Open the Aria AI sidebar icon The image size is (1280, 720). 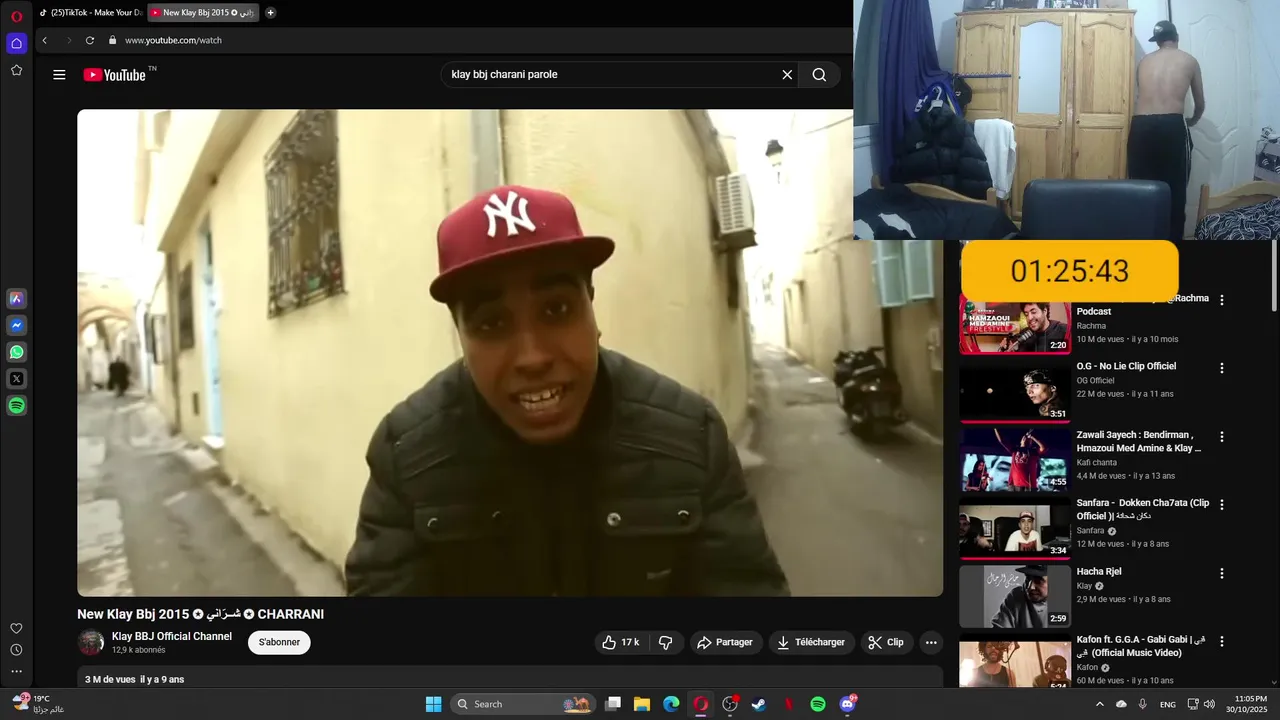[16, 298]
